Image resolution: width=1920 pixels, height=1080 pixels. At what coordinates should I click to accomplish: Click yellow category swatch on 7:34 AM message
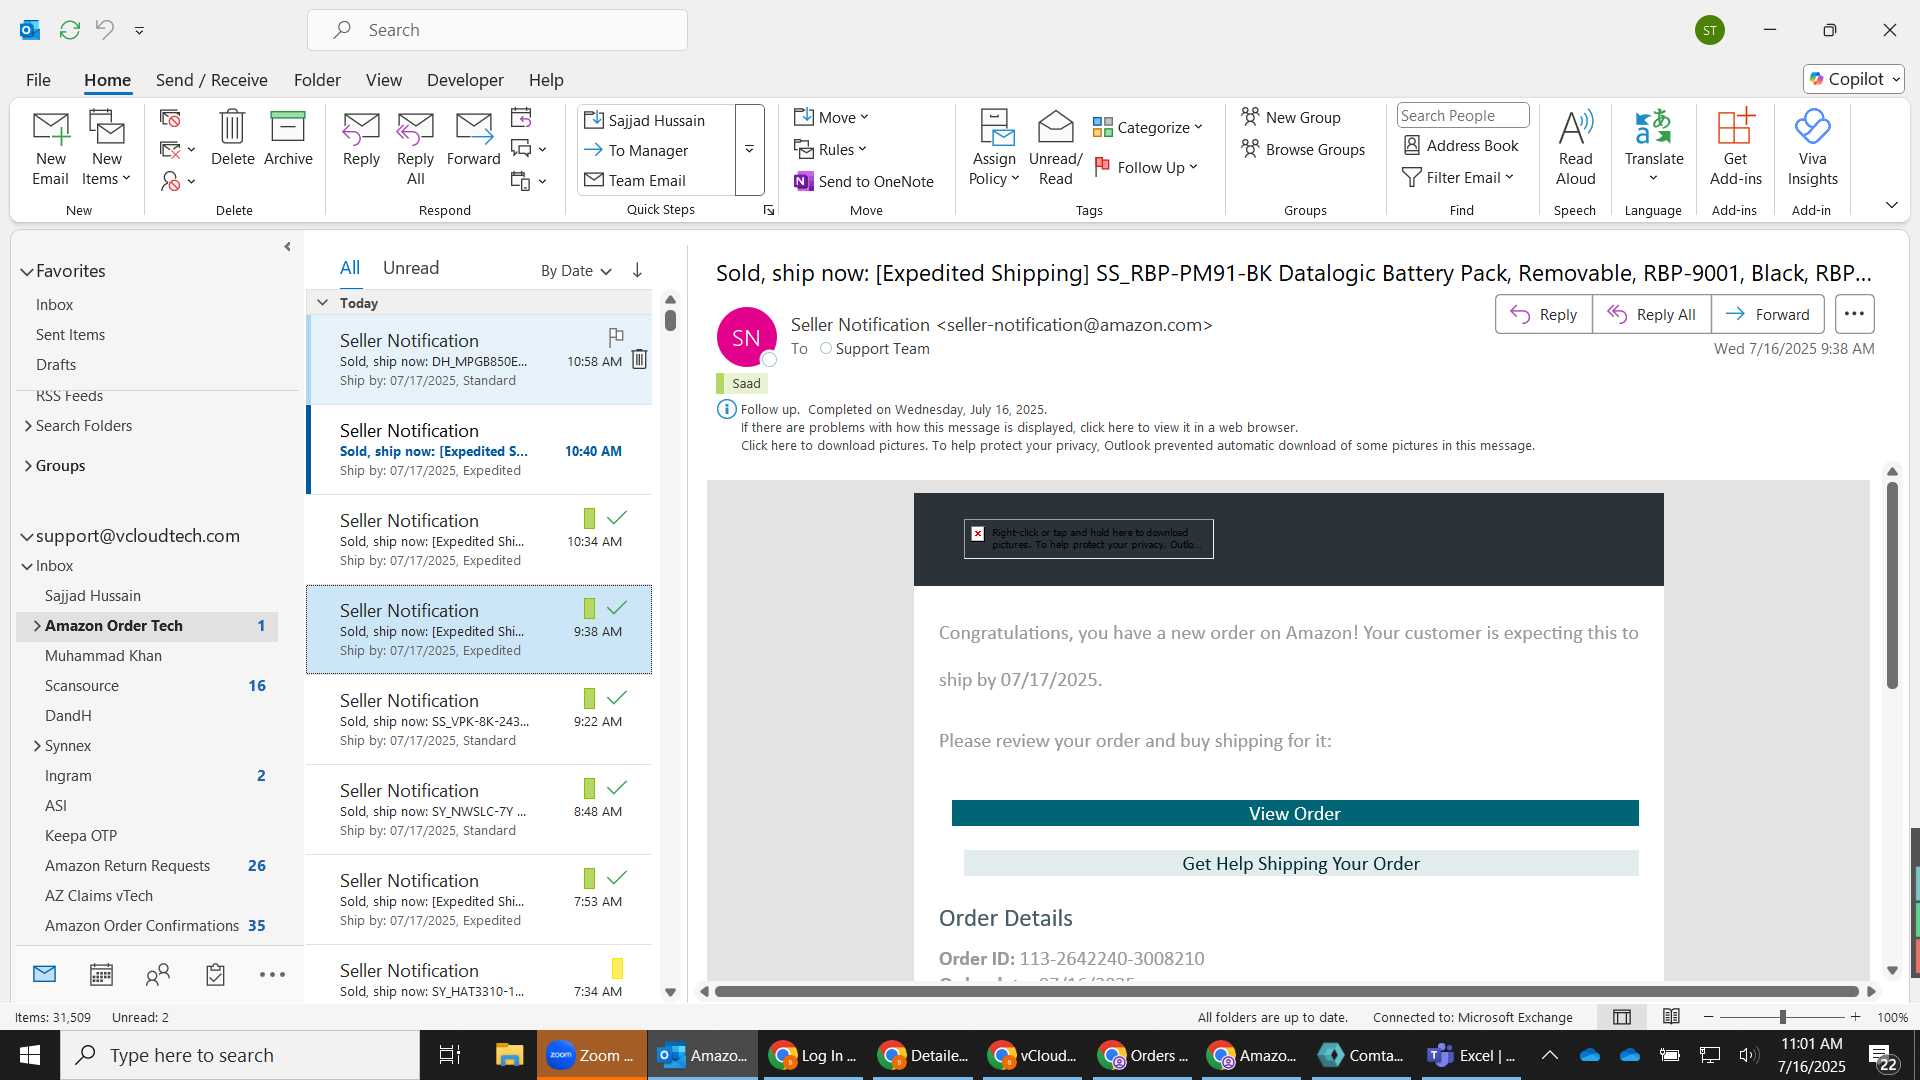pos(617,968)
